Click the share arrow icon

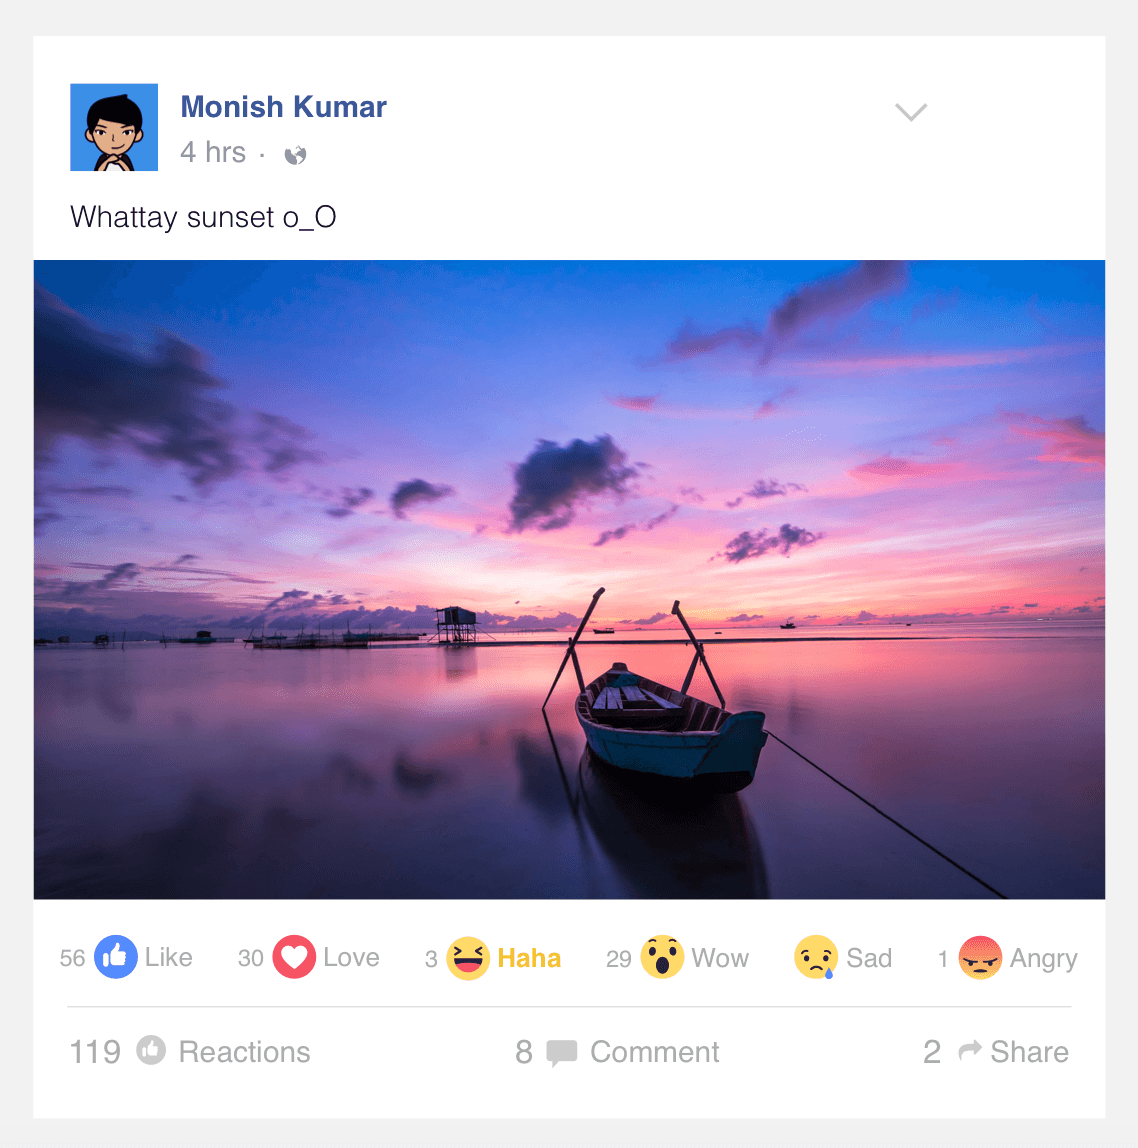969,1051
